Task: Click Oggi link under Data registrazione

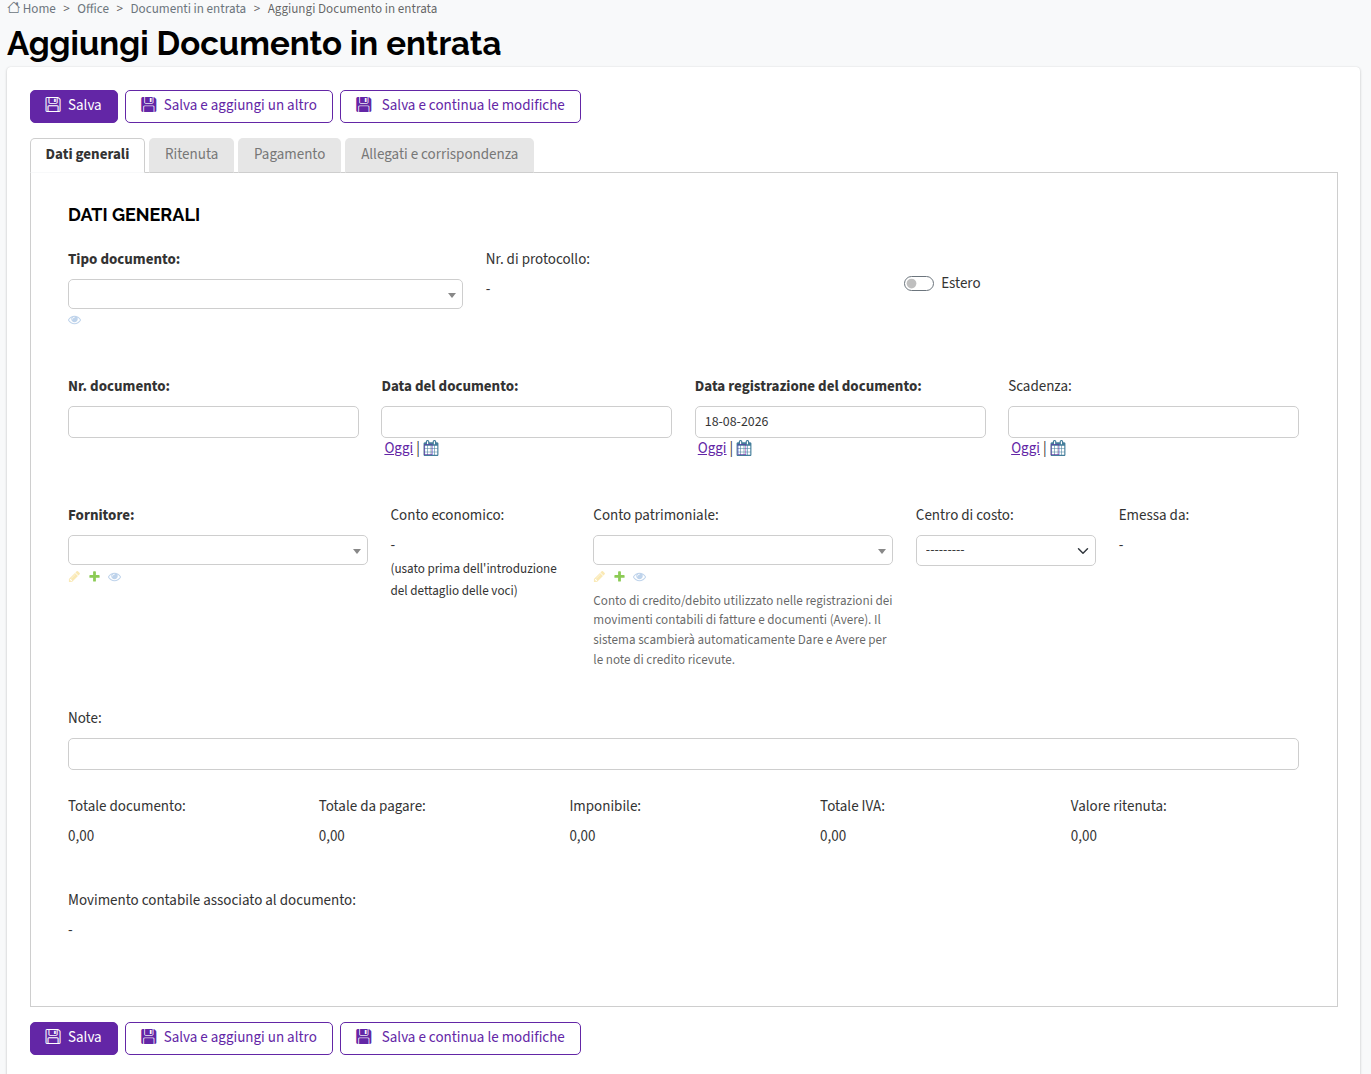Action: coord(712,448)
